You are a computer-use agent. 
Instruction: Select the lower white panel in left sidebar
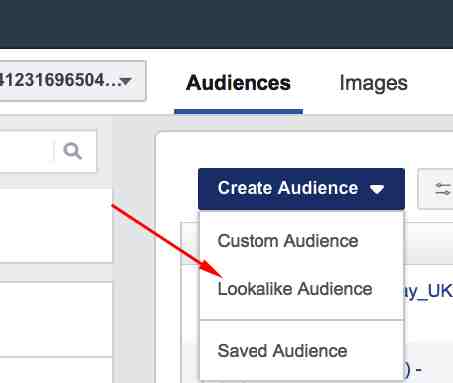(x=56, y=319)
